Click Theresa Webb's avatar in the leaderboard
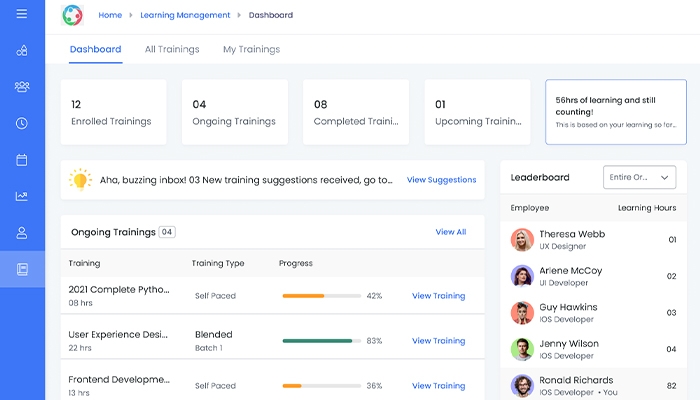 click(x=522, y=240)
